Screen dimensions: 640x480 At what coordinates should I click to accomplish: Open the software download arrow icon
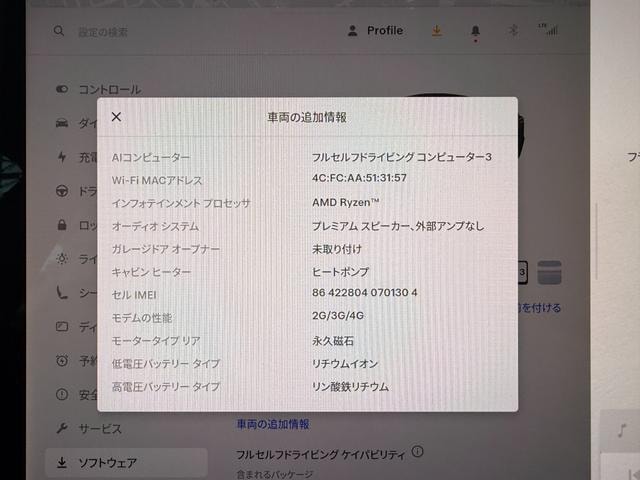tap(437, 31)
